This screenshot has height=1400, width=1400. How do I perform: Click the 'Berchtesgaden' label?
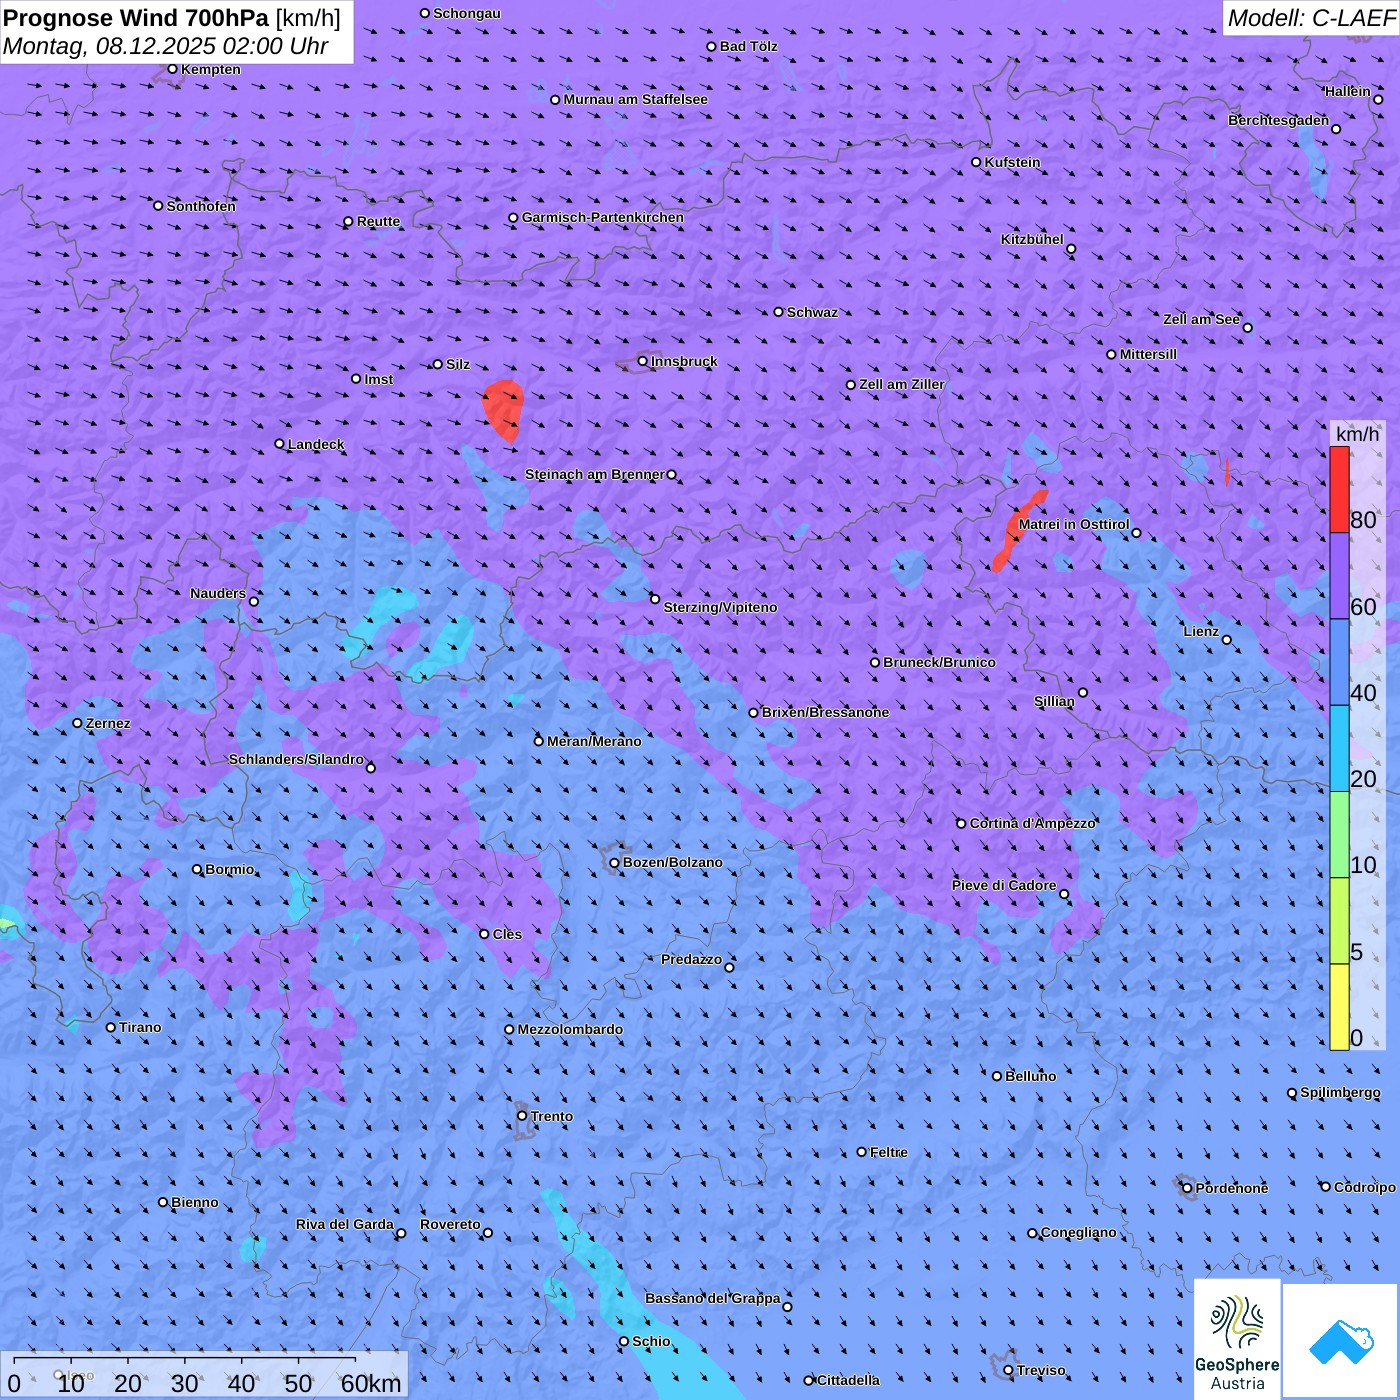(1279, 120)
